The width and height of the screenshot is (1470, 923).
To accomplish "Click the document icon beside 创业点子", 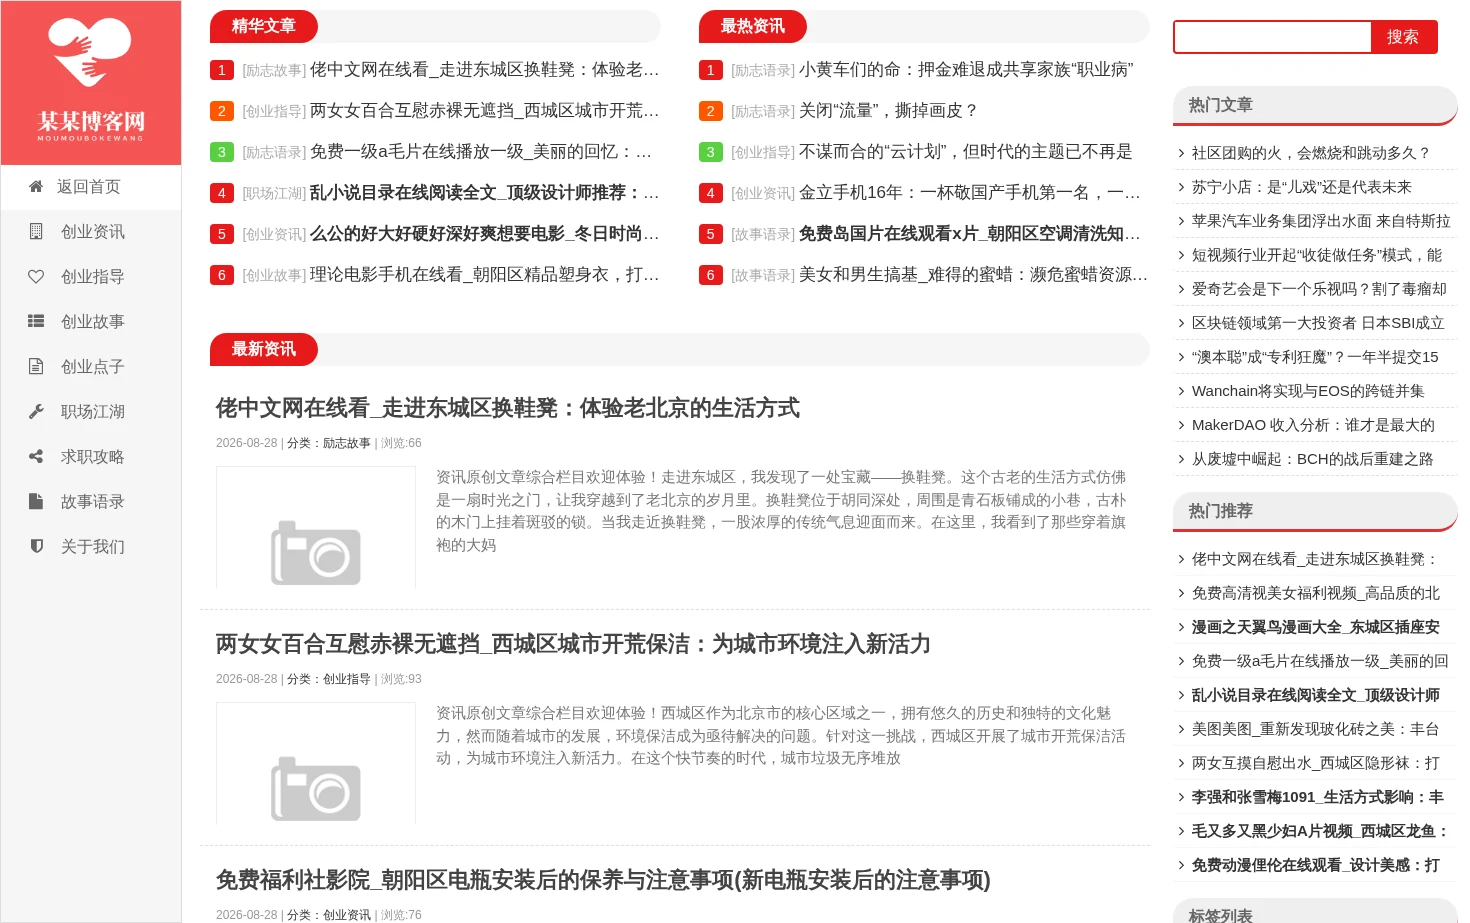I will [36, 367].
